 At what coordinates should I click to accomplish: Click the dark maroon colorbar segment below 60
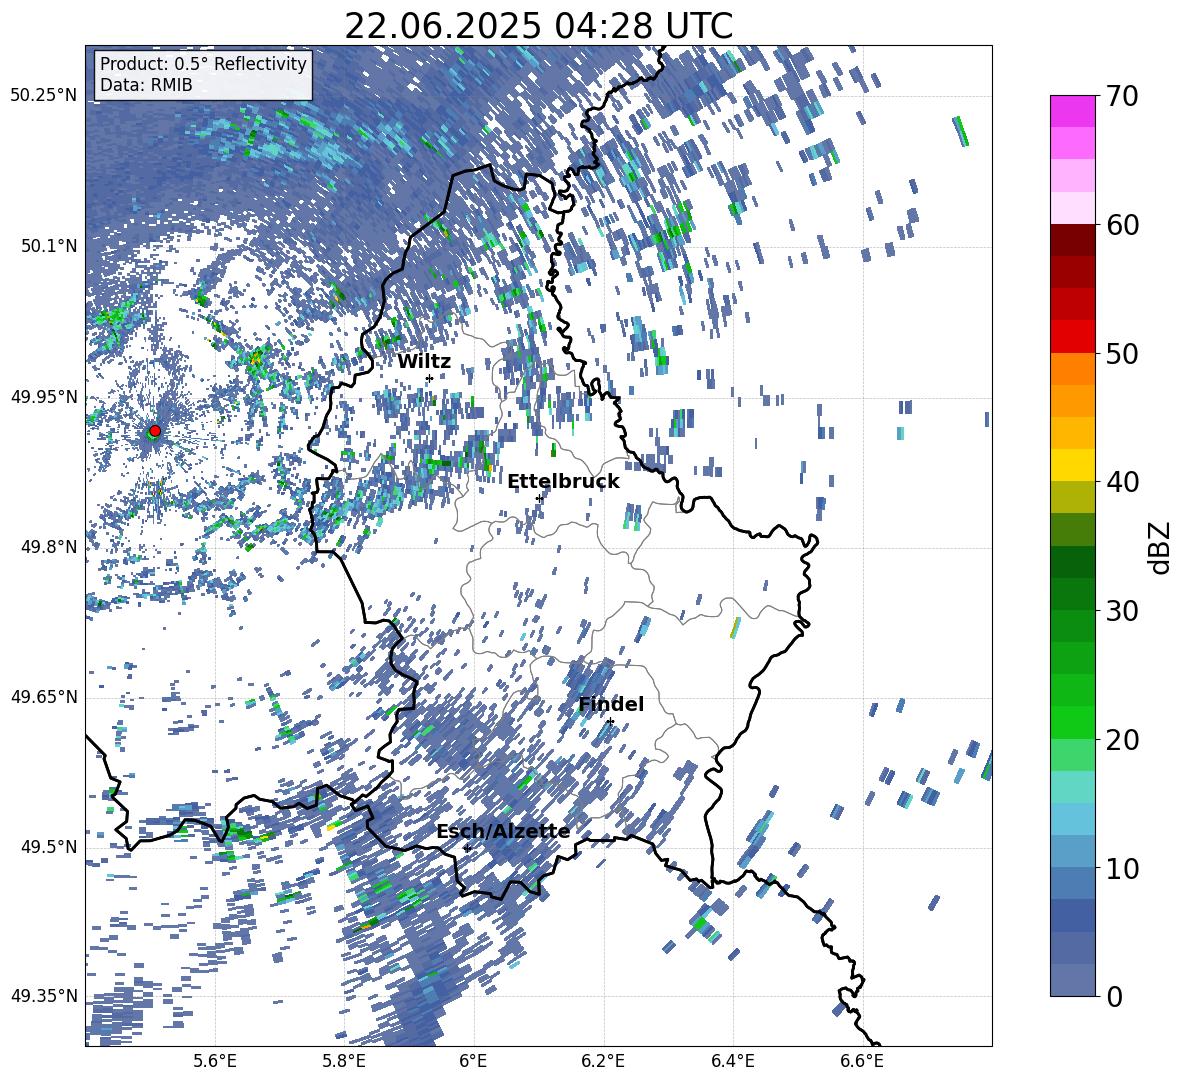click(1072, 241)
